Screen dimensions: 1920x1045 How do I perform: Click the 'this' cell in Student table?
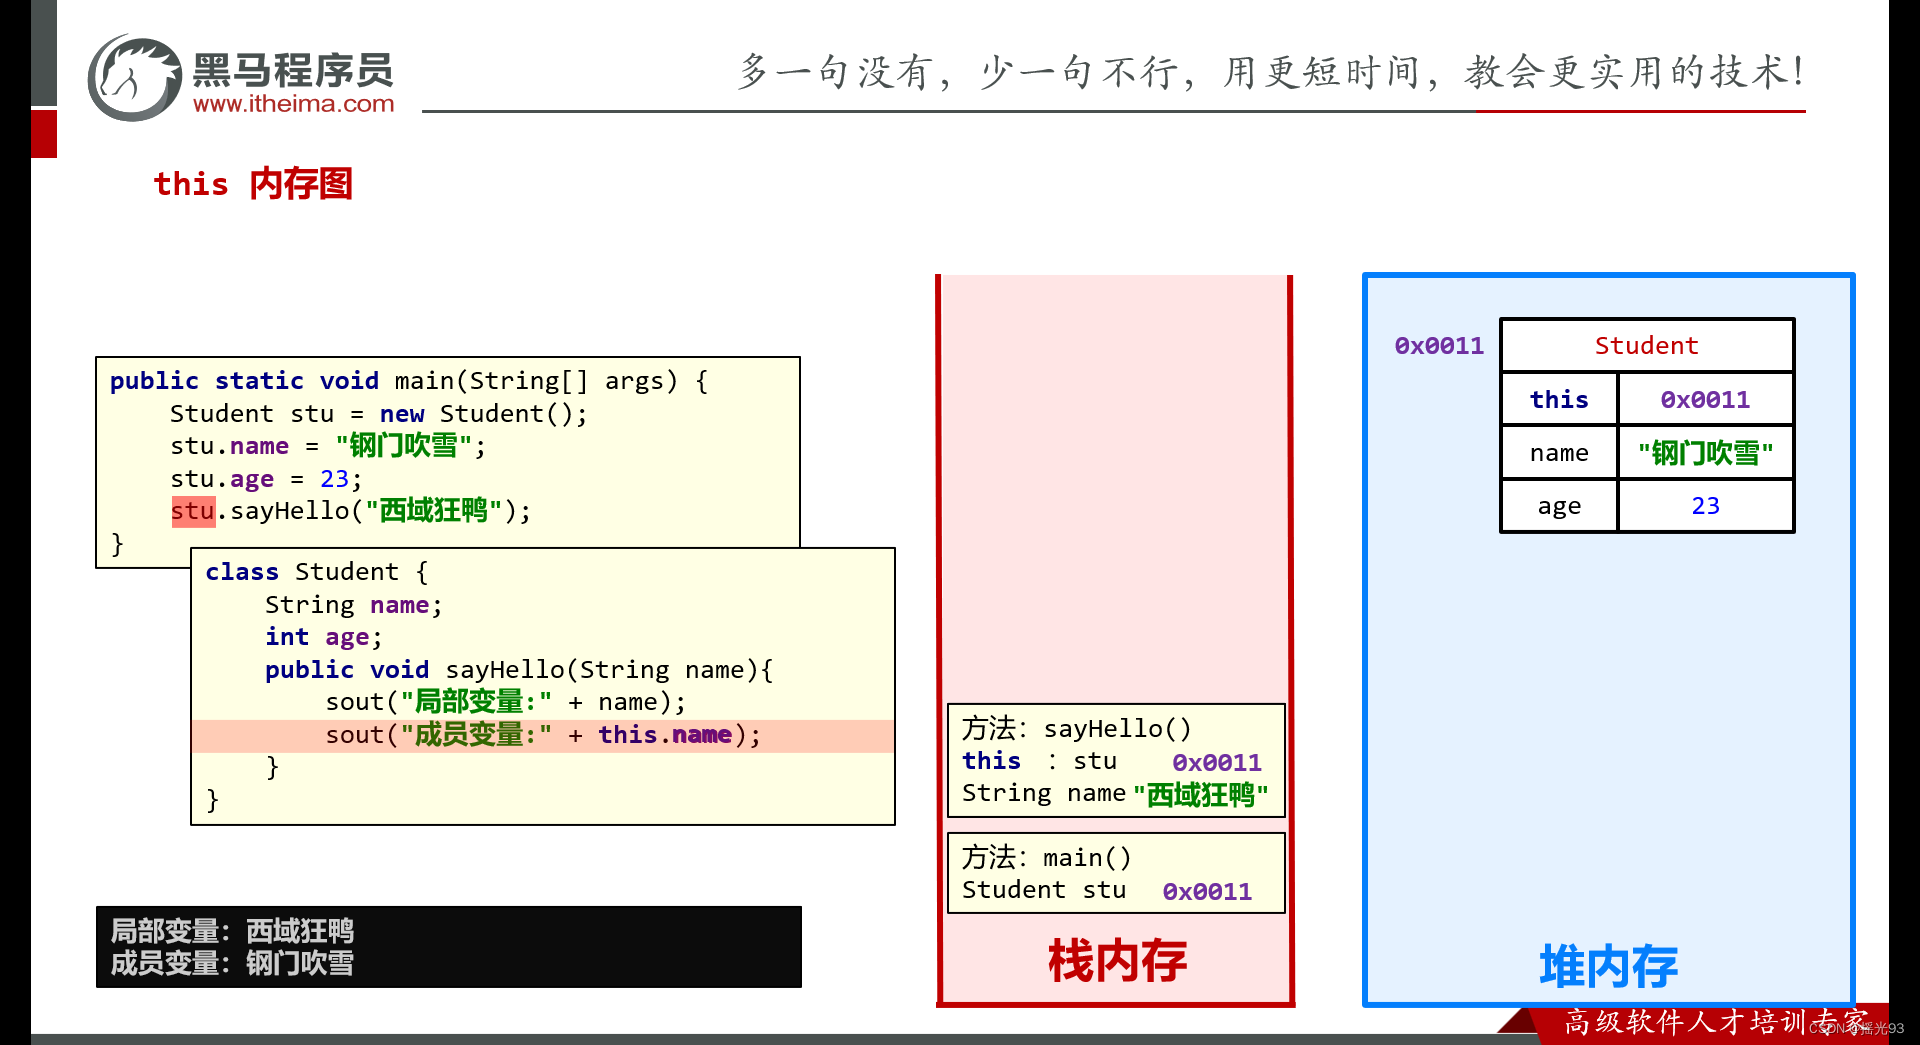[x=1559, y=400]
